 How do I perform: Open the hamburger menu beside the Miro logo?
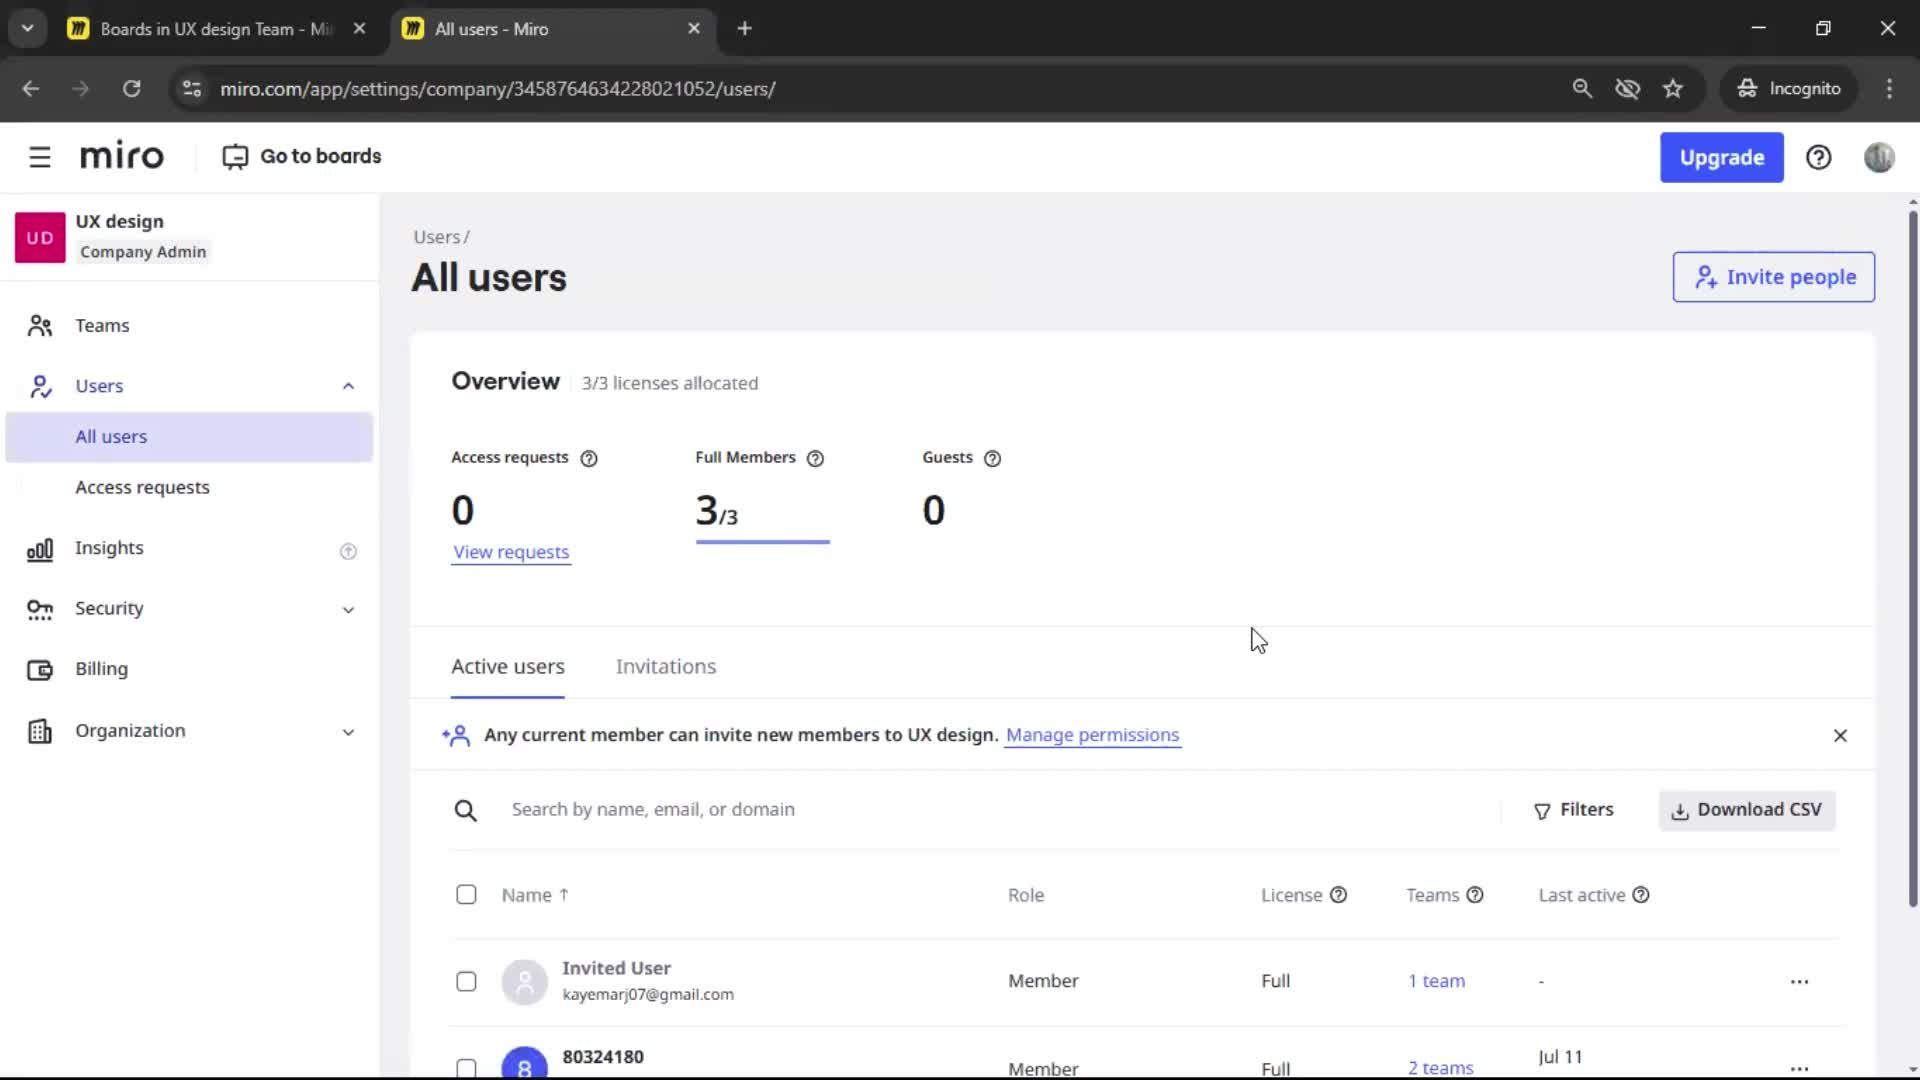click(x=40, y=157)
